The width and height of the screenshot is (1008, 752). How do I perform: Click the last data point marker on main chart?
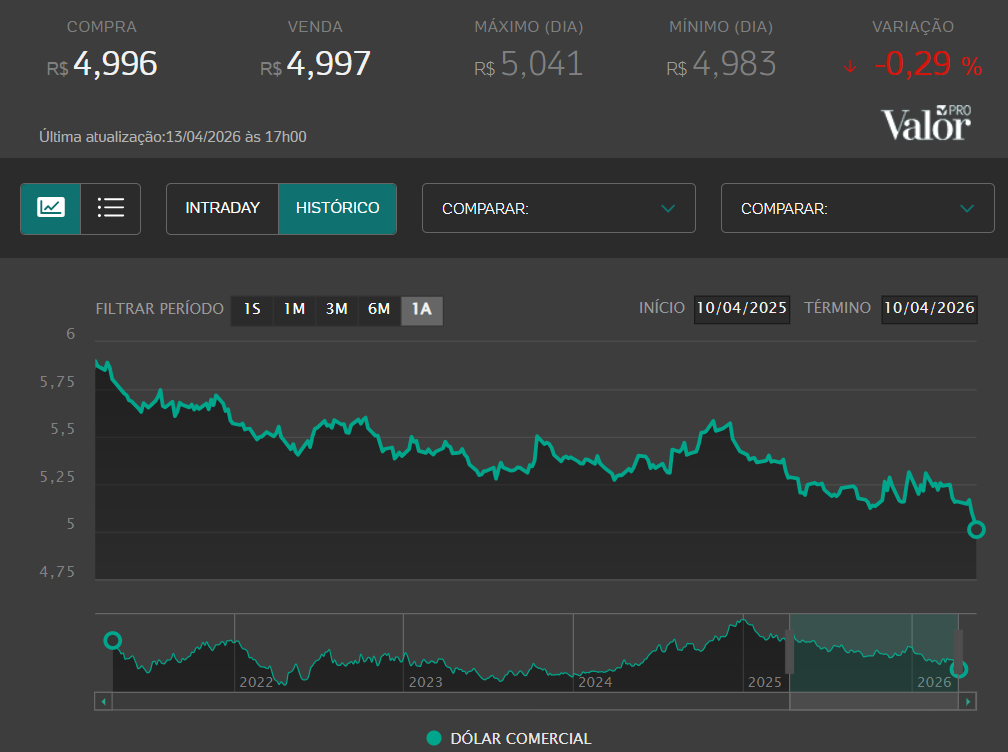coord(976,530)
